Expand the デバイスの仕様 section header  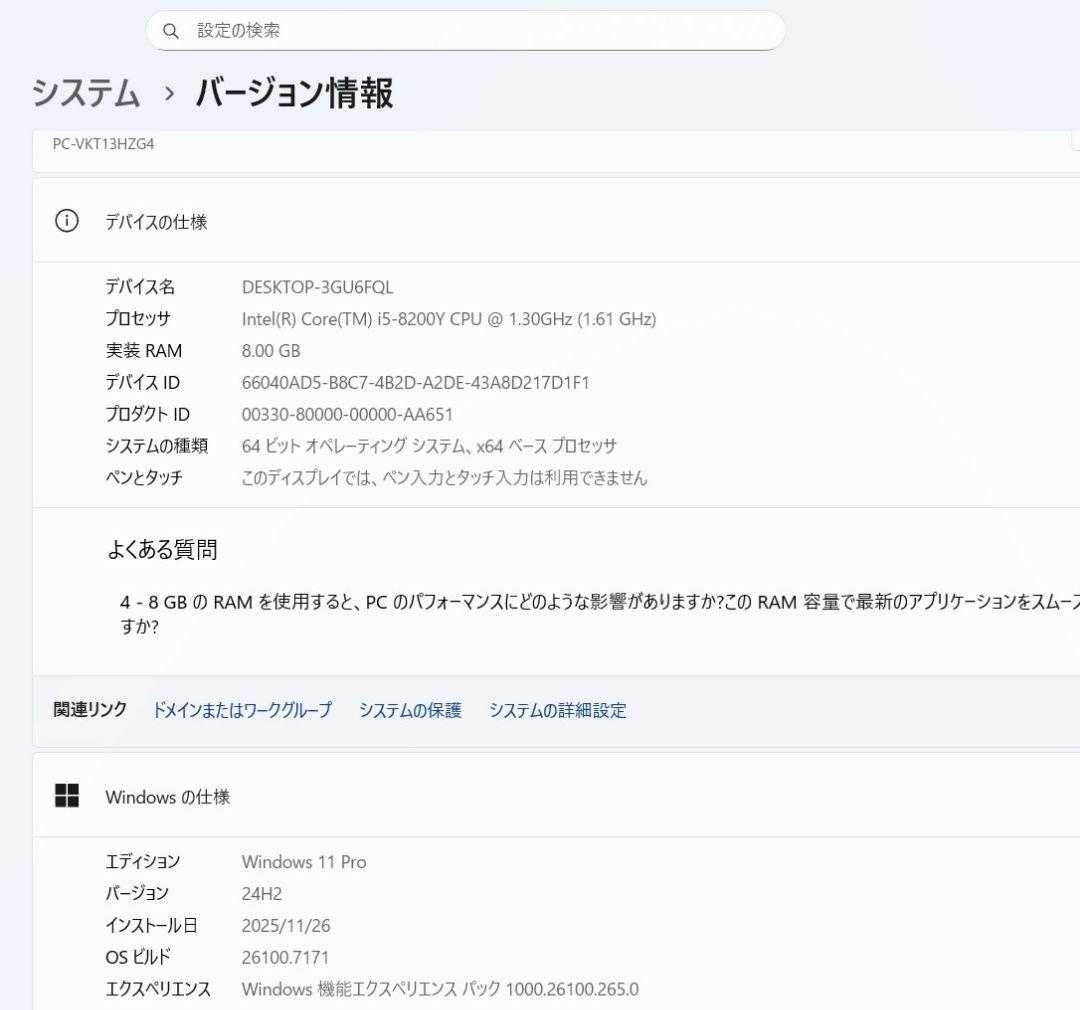coord(155,221)
